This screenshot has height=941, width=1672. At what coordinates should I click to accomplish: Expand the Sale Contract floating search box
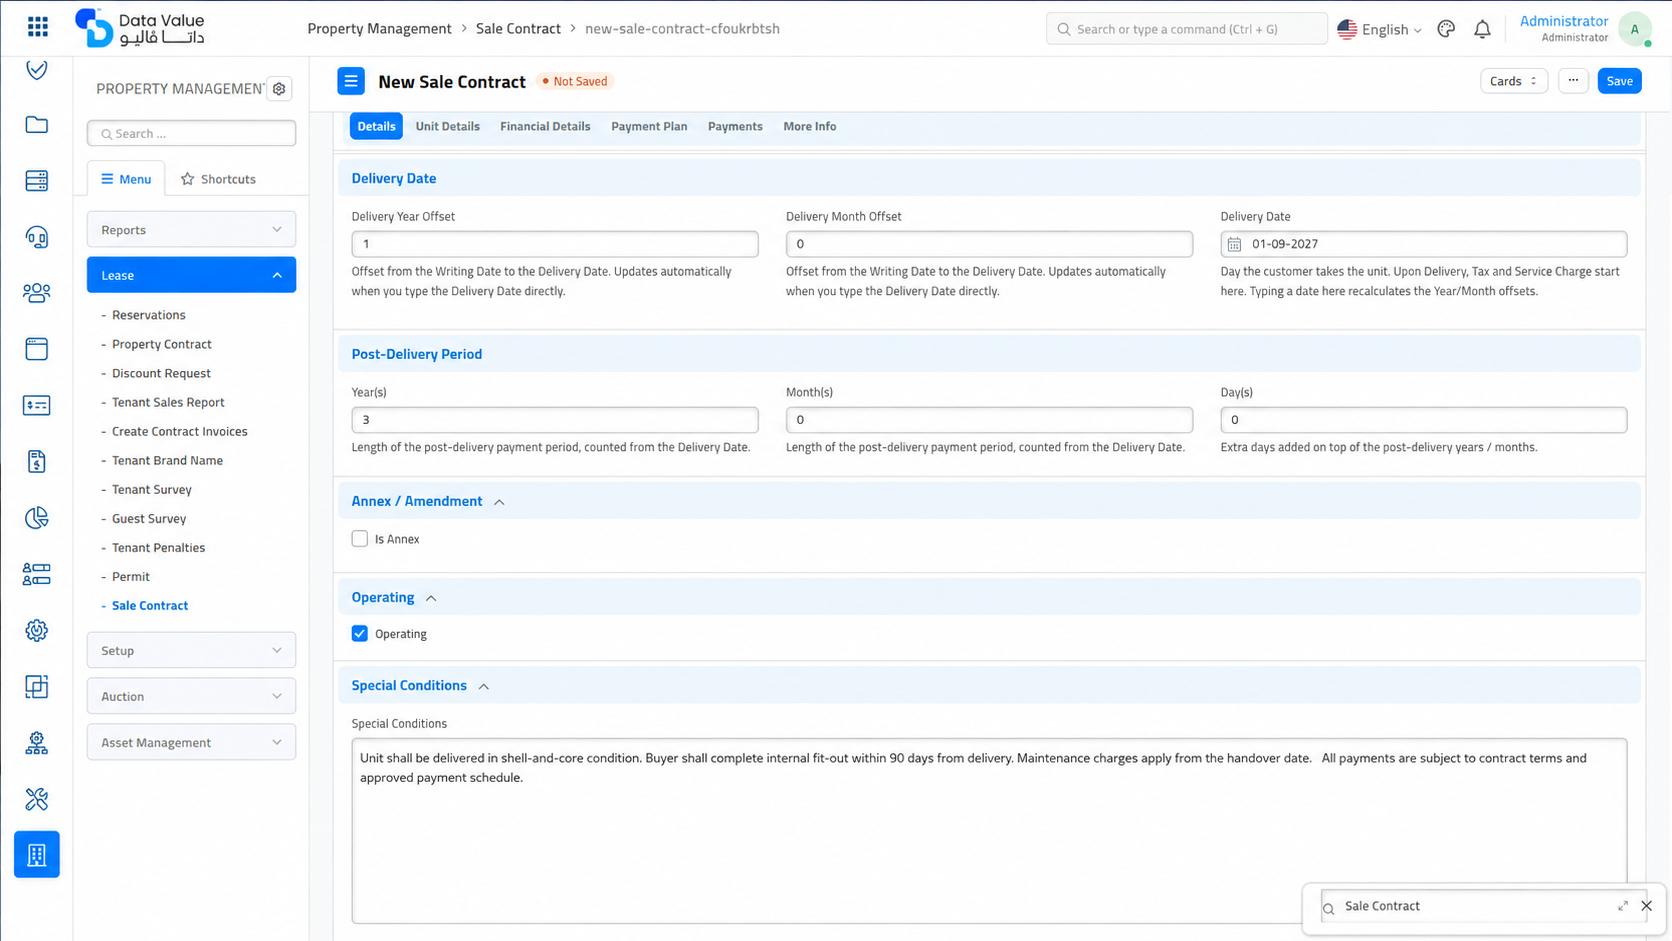click(1623, 906)
